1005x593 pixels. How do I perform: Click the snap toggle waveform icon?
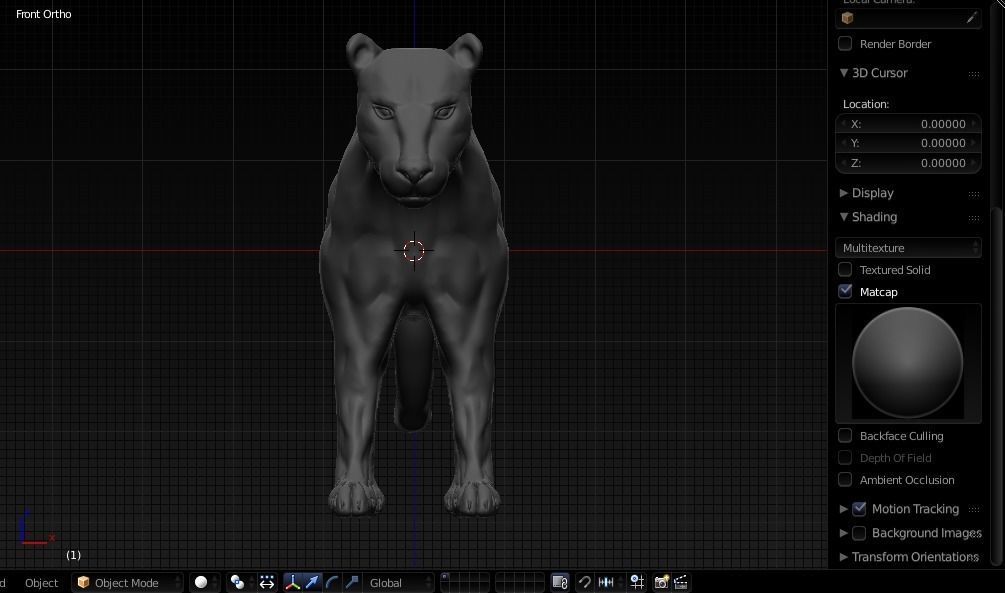[x=606, y=582]
